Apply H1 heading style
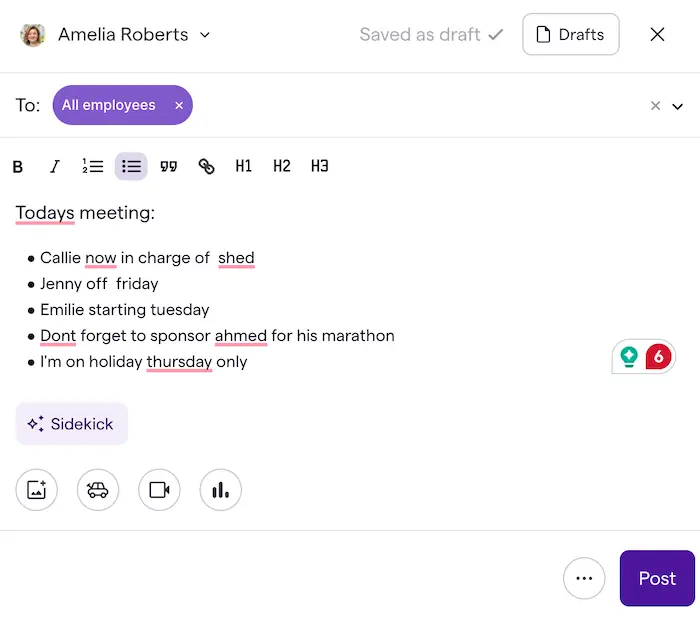Viewport: 700px width, 622px height. pyautogui.click(x=243, y=166)
